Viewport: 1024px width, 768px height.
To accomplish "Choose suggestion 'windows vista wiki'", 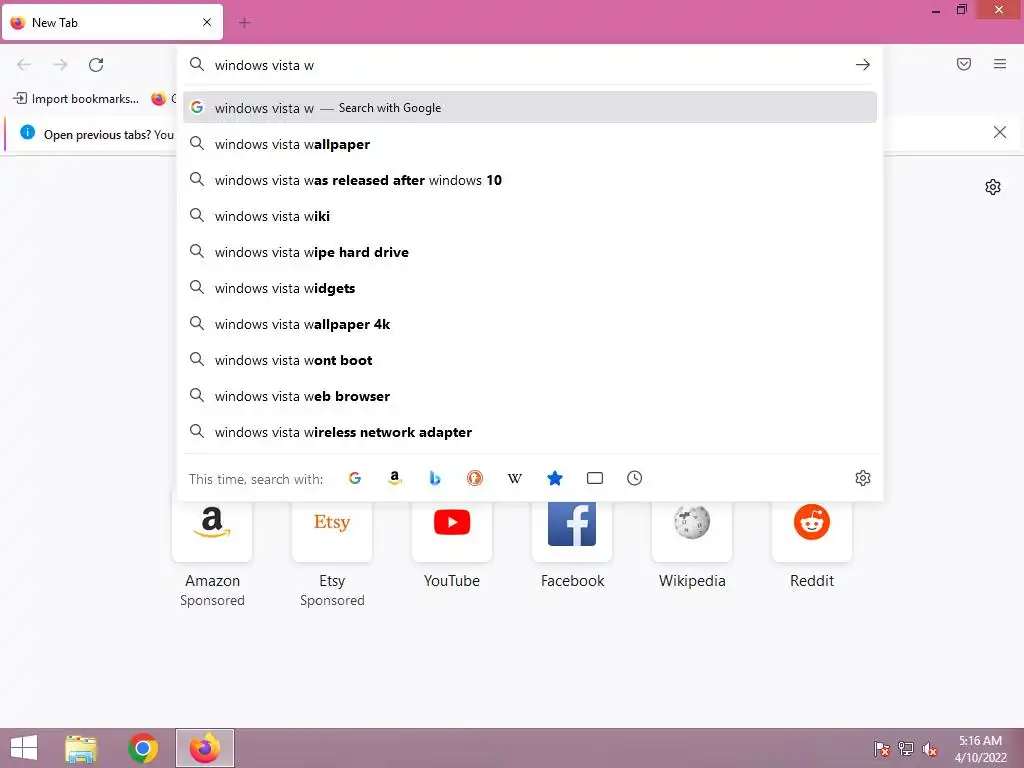I will click(x=530, y=216).
